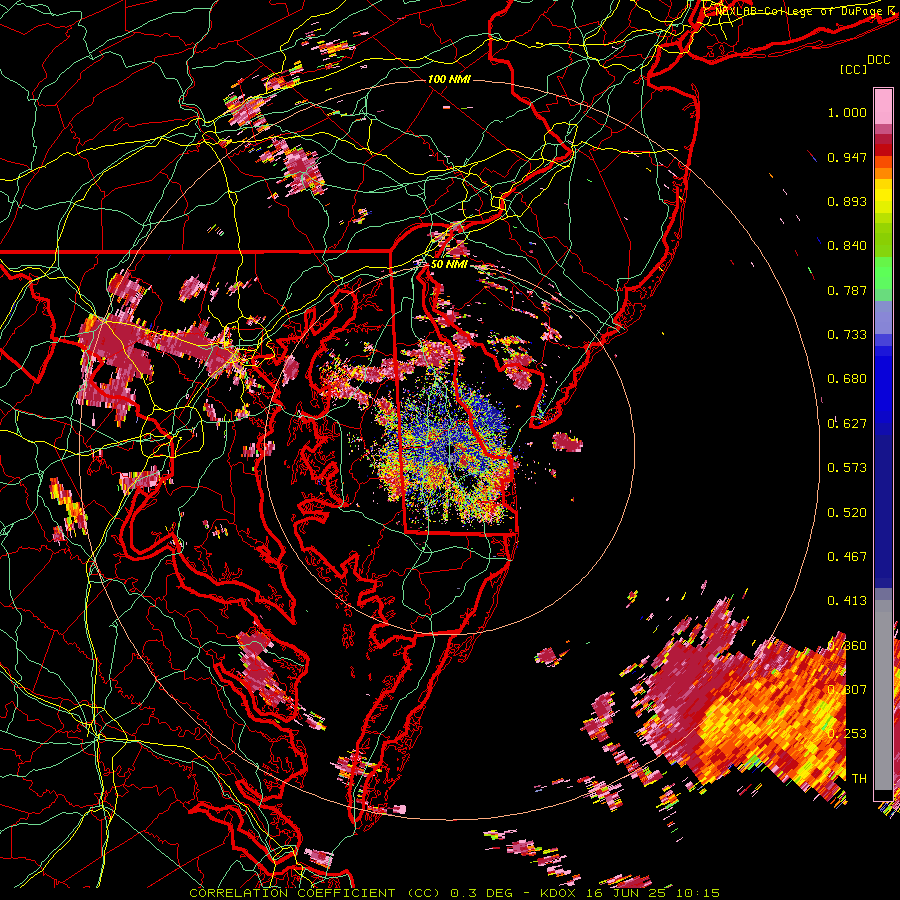Click the 0.413 legend value

[x=847, y=601]
